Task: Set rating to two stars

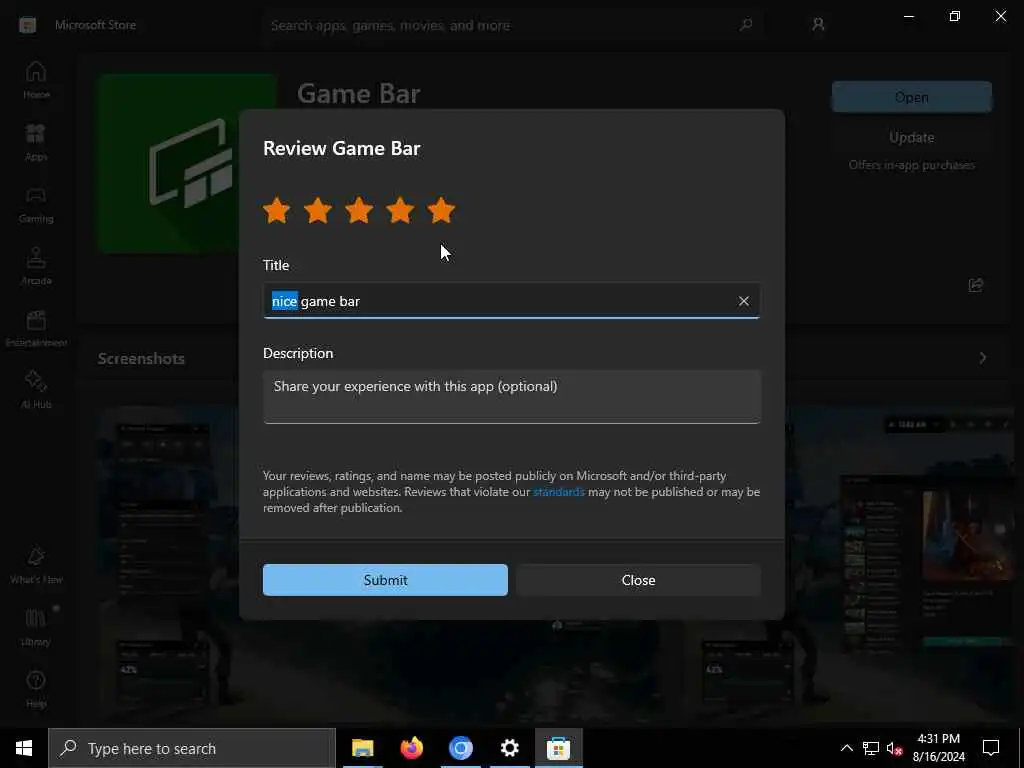Action: (x=318, y=210)
